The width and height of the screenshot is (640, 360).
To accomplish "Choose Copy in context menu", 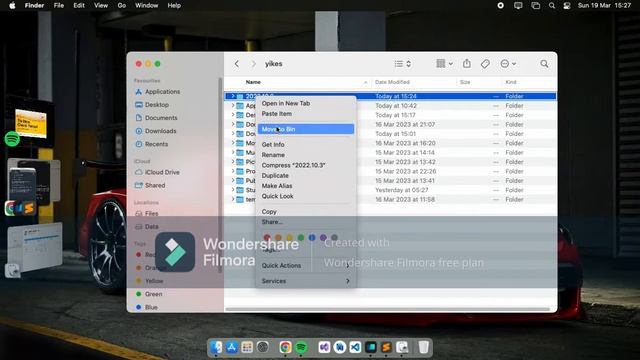I will 306,212.
